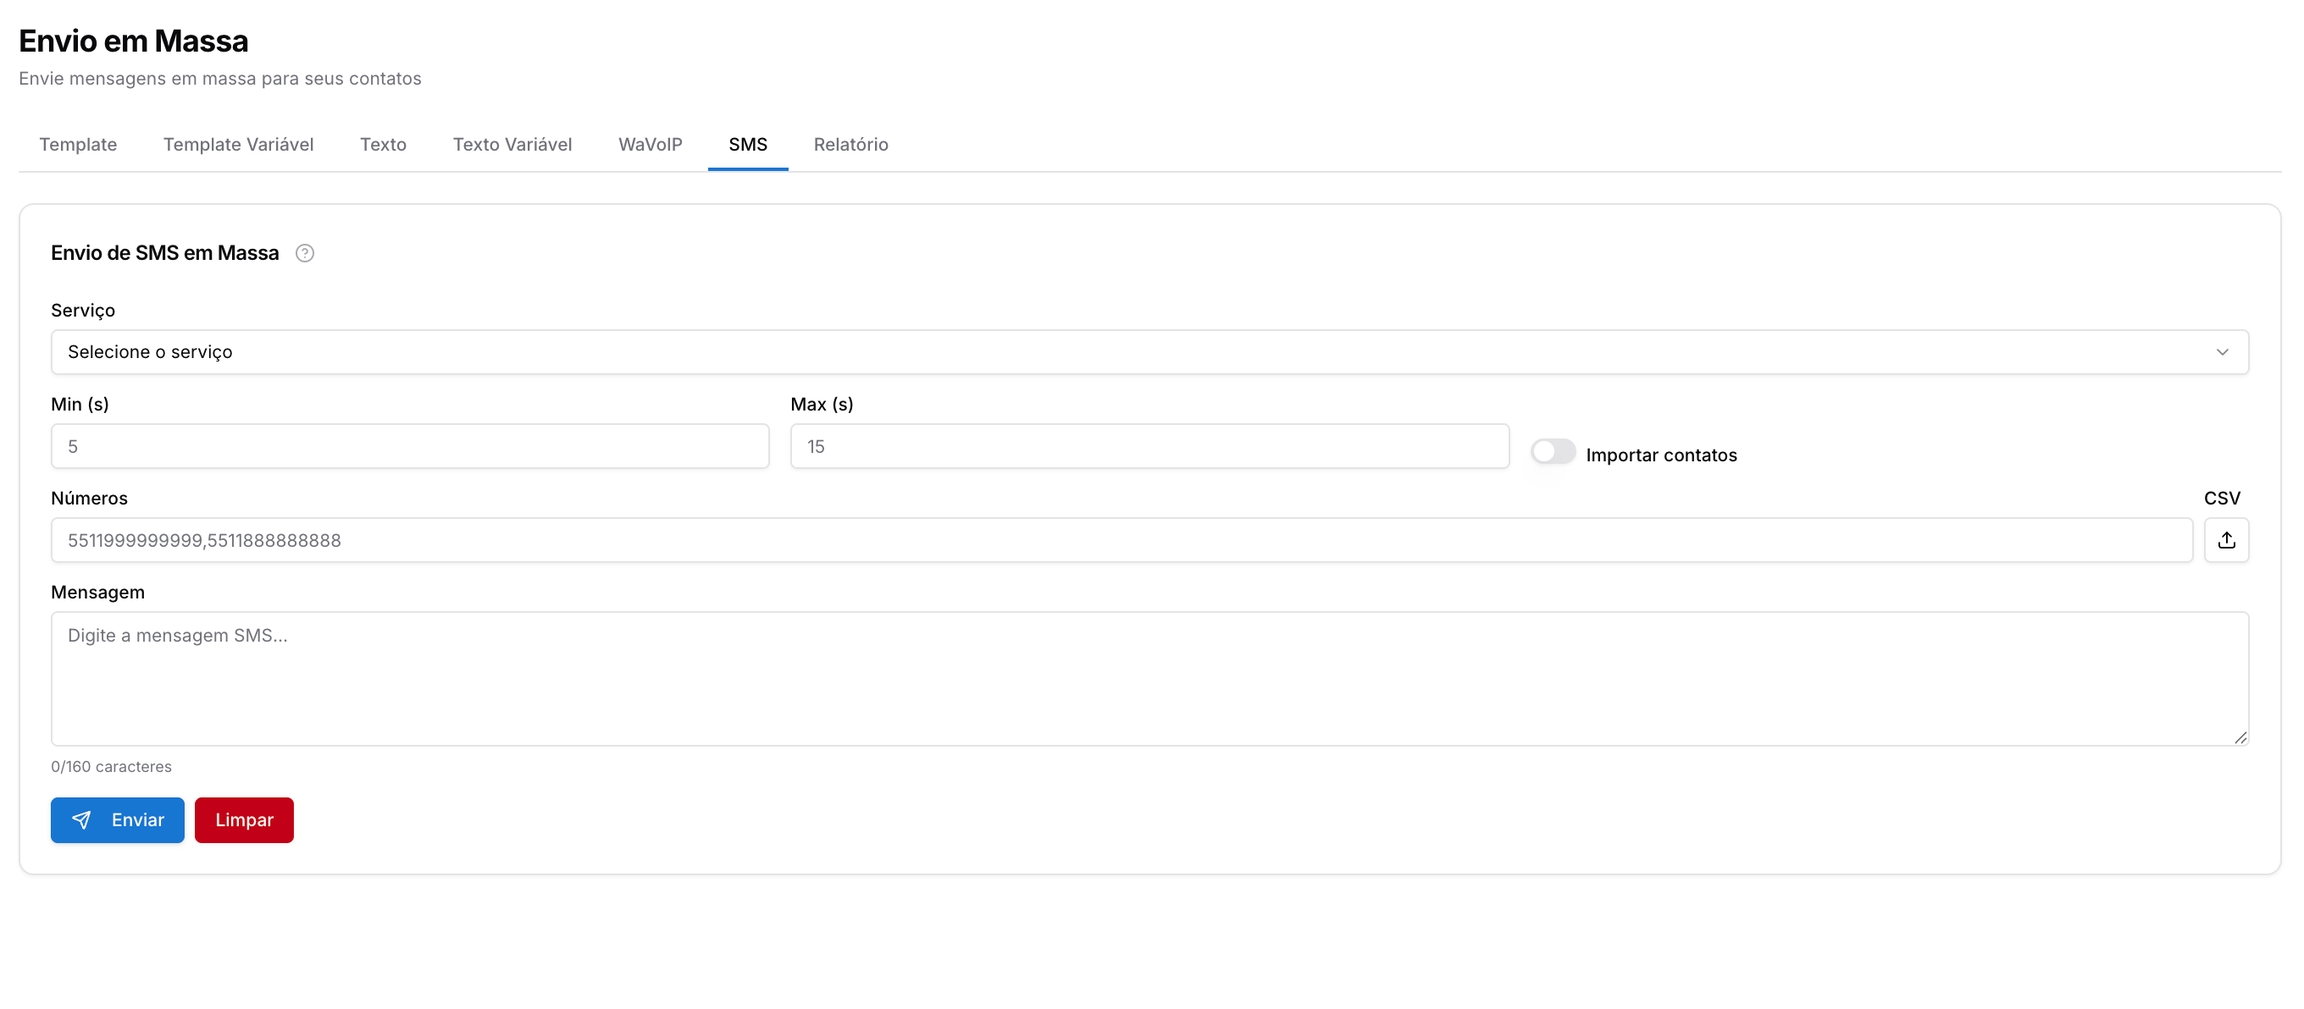This screenshot has width=2304, height=1009.
Task: Click the help icon beside Envio de SMS em Massa
Action: click(x=305, y=253)
